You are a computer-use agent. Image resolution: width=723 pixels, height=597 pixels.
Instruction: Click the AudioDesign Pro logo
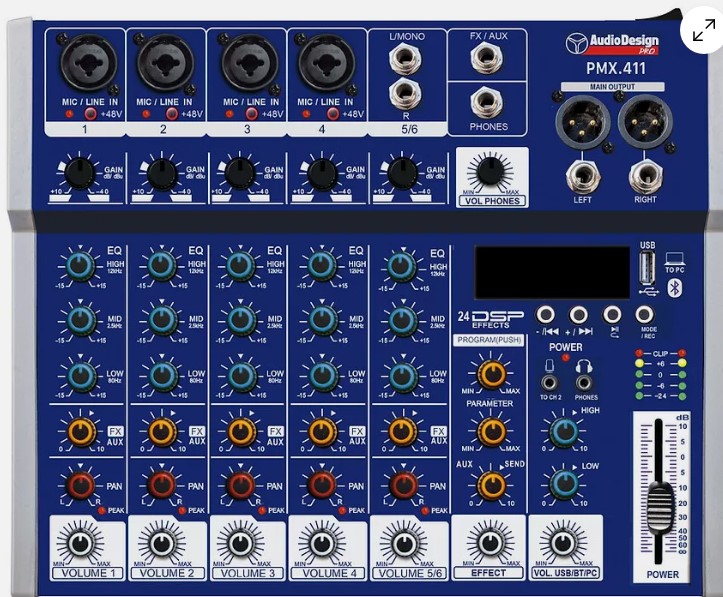(612, 44)
